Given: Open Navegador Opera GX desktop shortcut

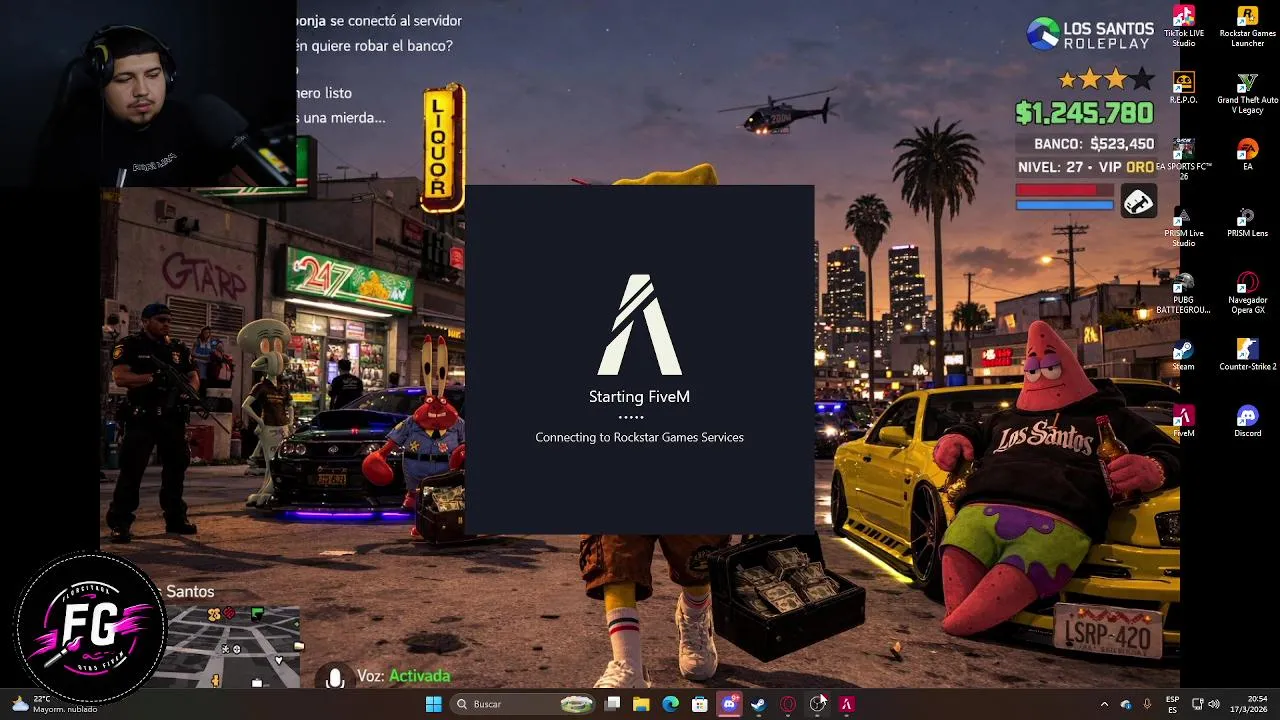Looking at the screenshot, I should (x=1247, y=293).
